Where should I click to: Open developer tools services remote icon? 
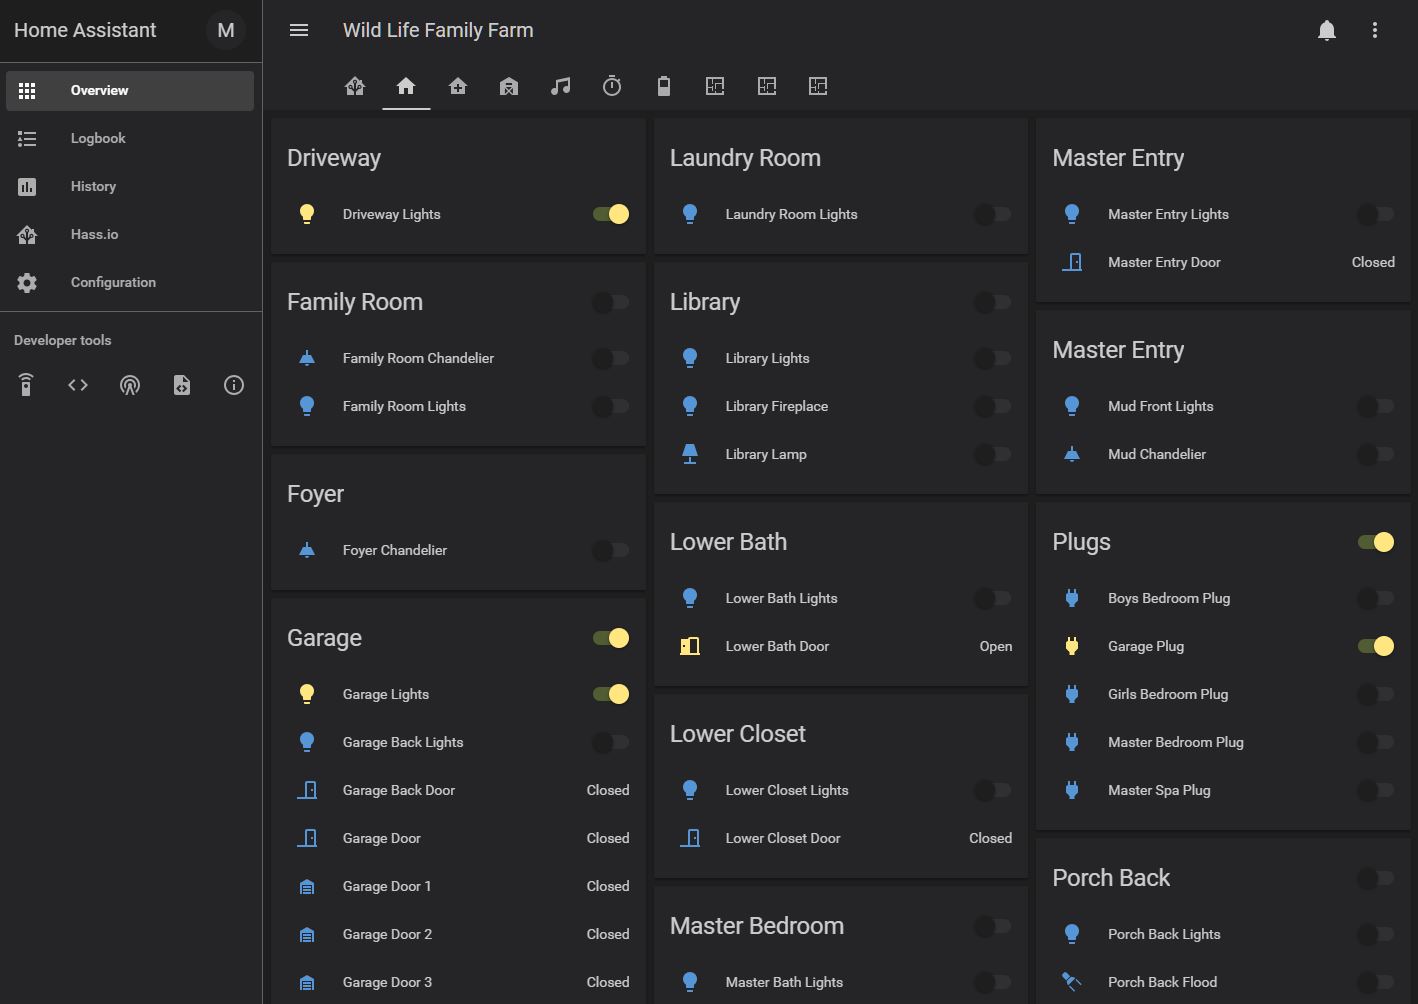[x=26, y=385]
